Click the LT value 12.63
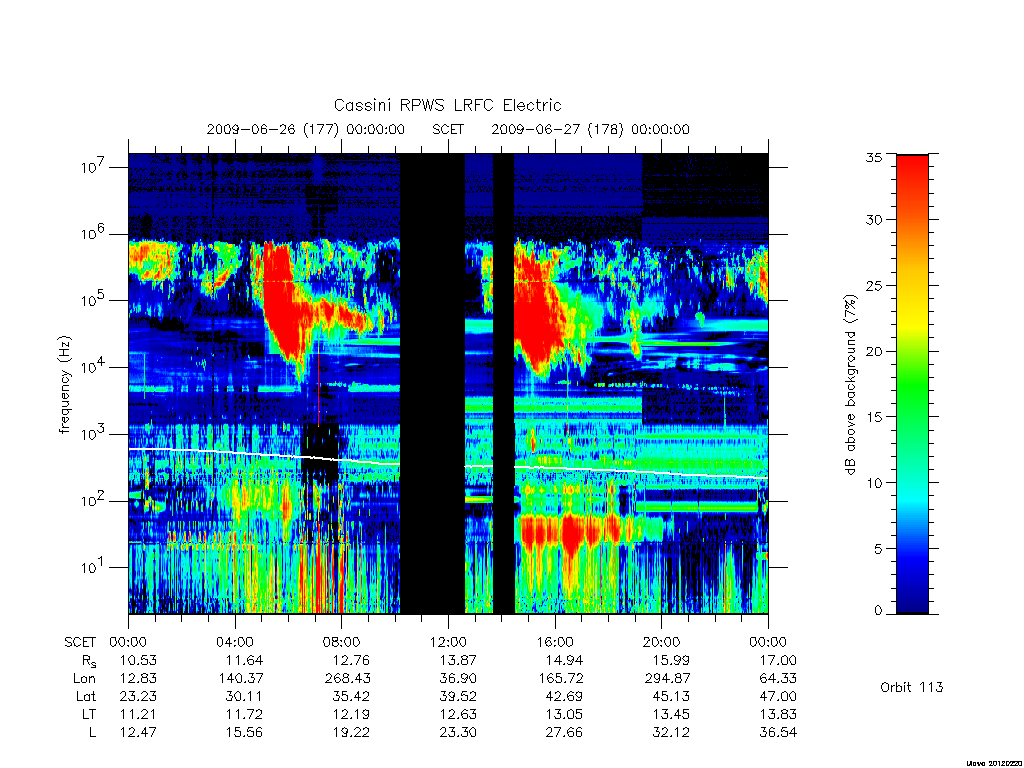The width and height of the screenshot is (1024, 768). click(458, 714)
